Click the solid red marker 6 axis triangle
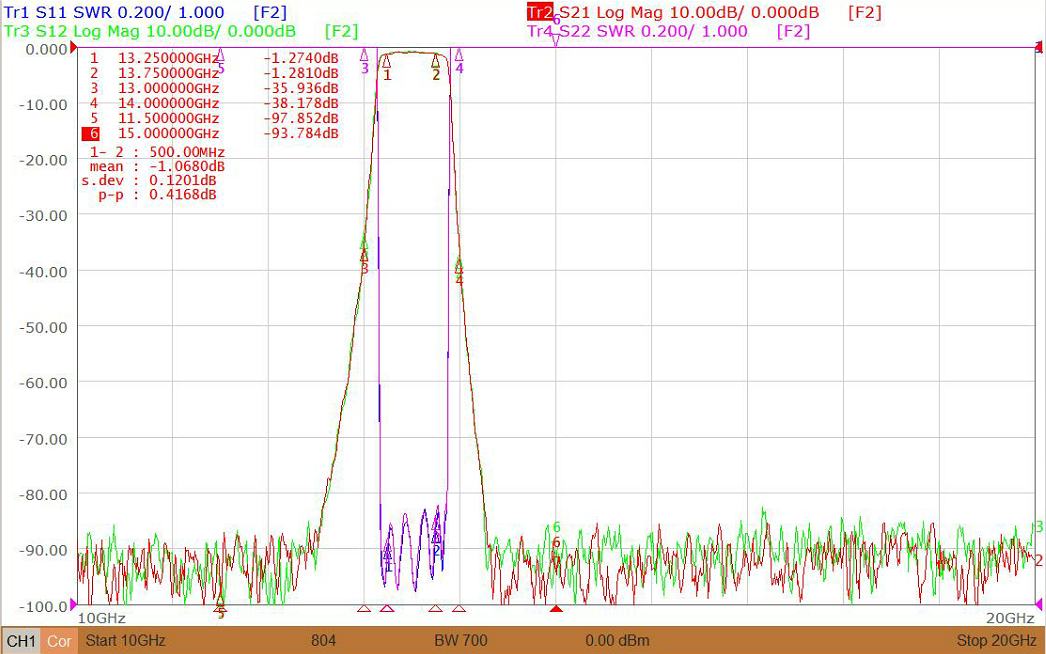 [x=556, y=609]
